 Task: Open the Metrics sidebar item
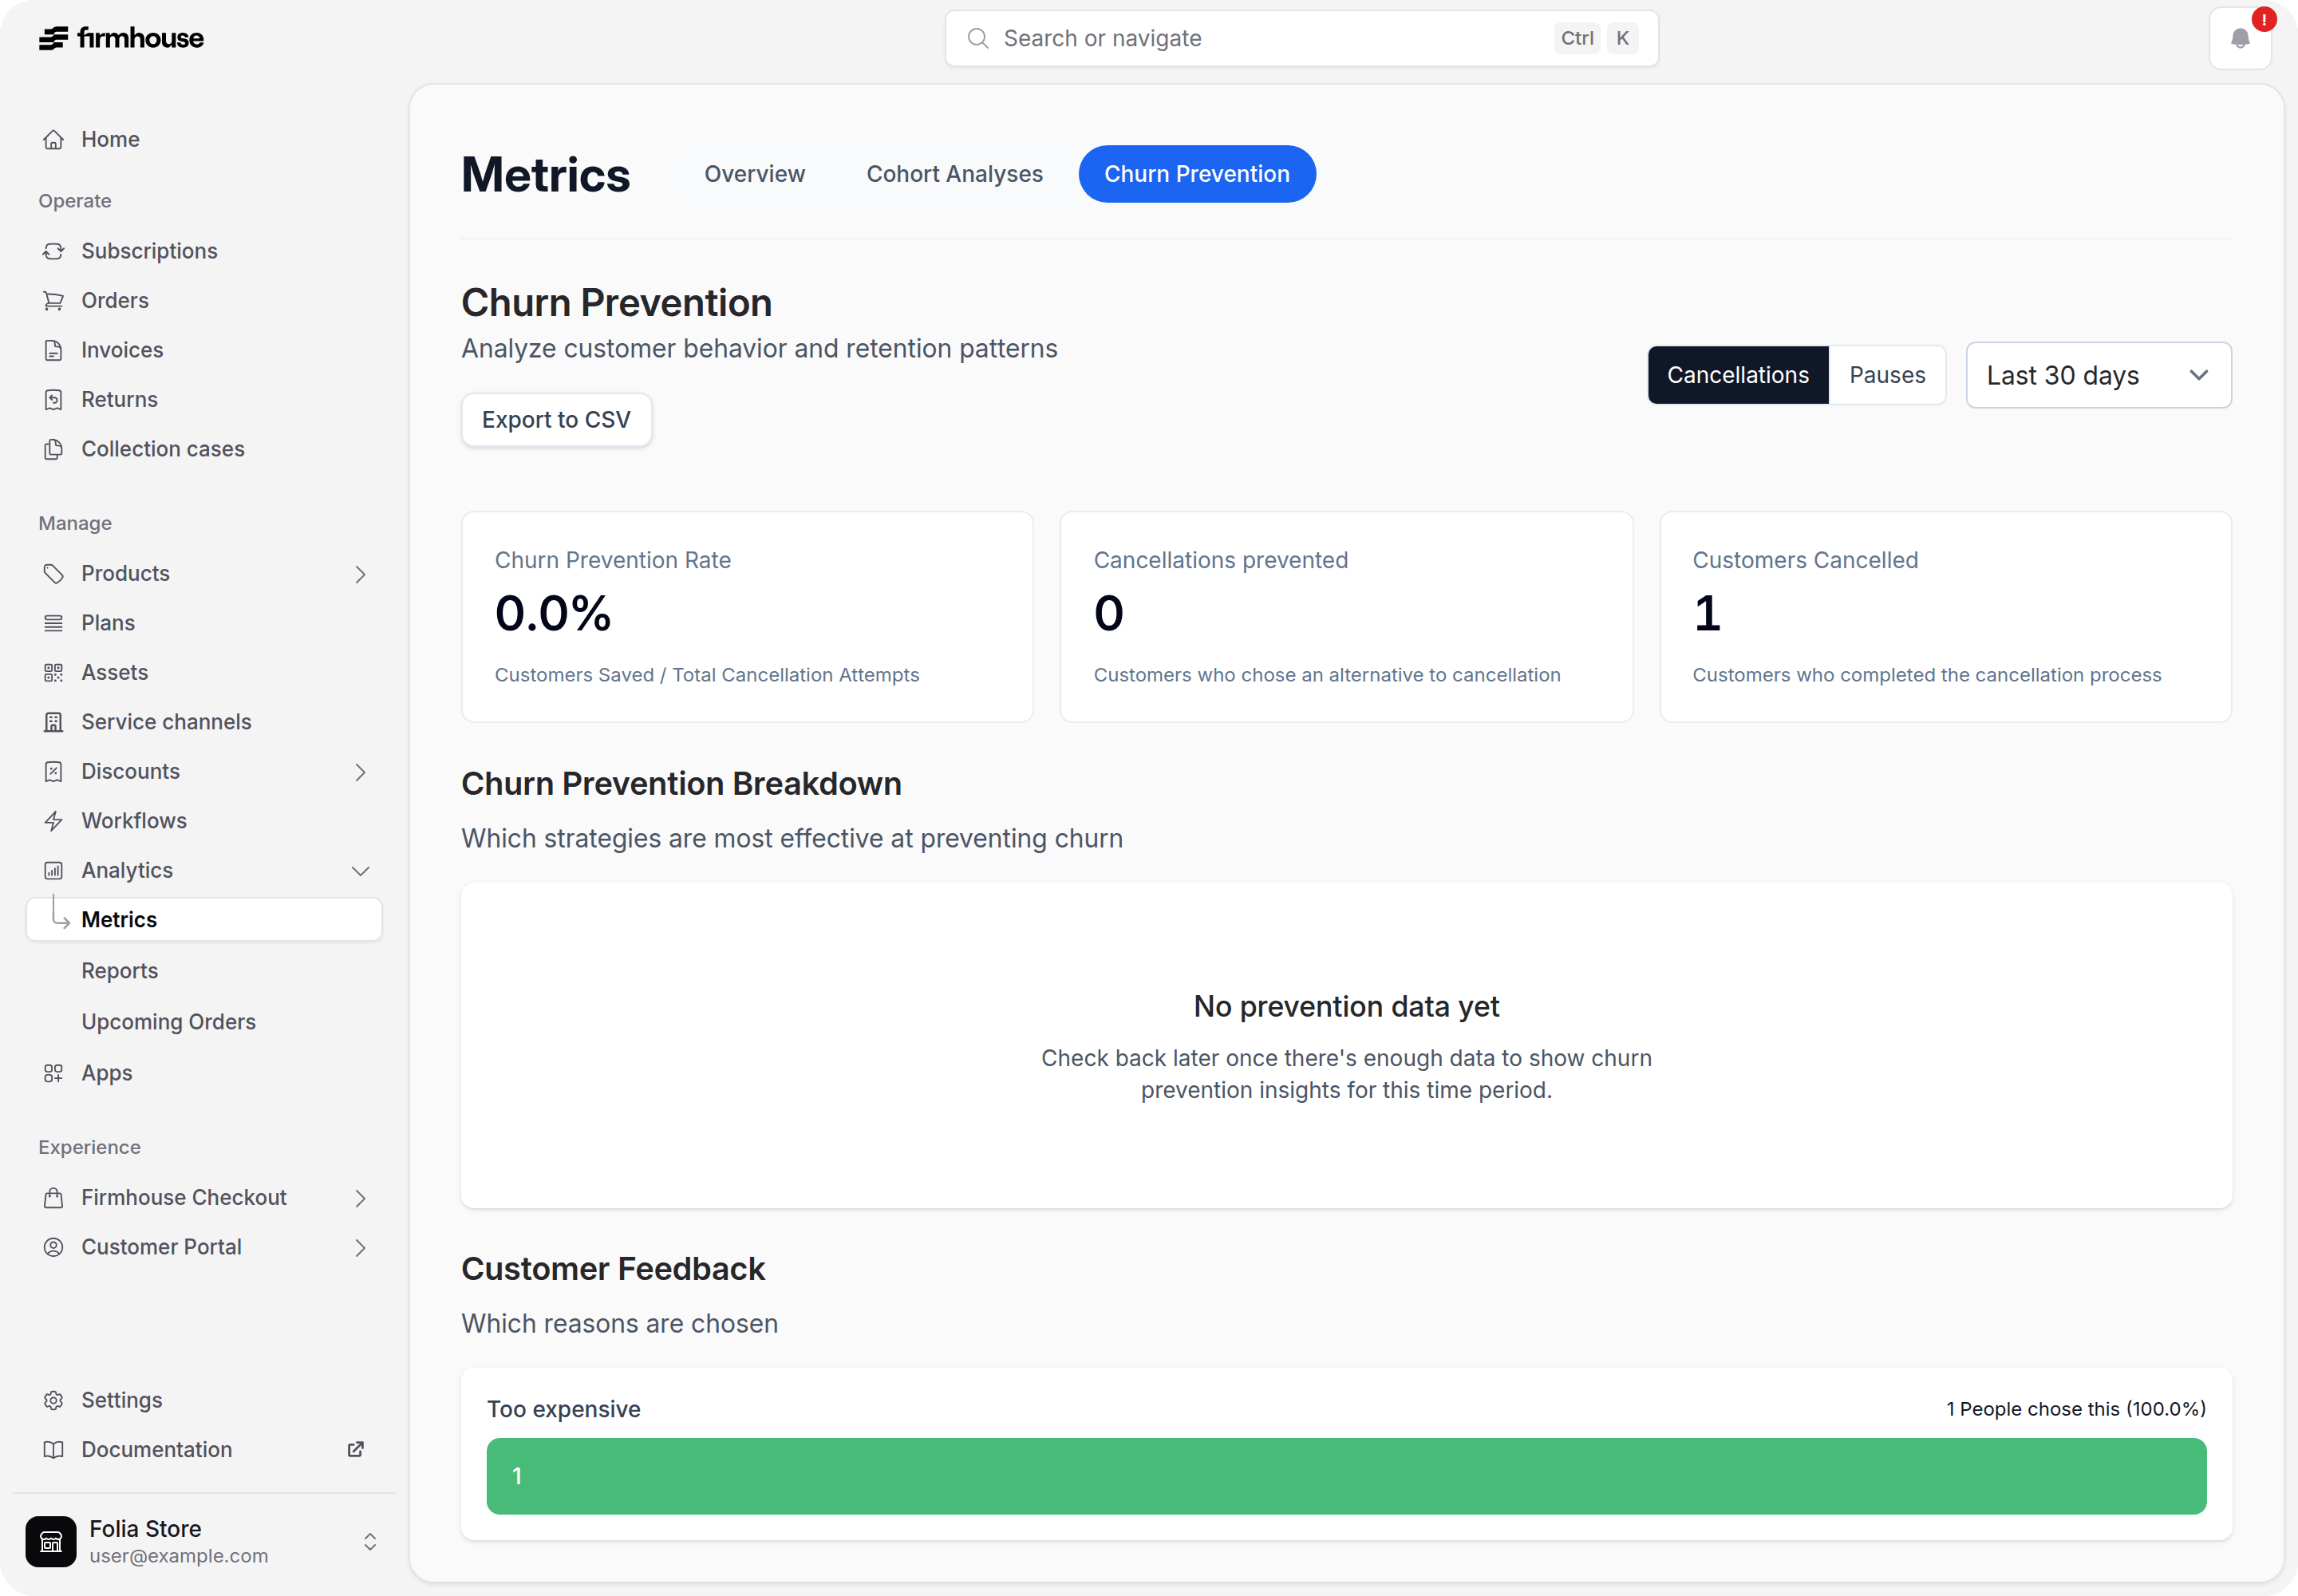point(204,919)
